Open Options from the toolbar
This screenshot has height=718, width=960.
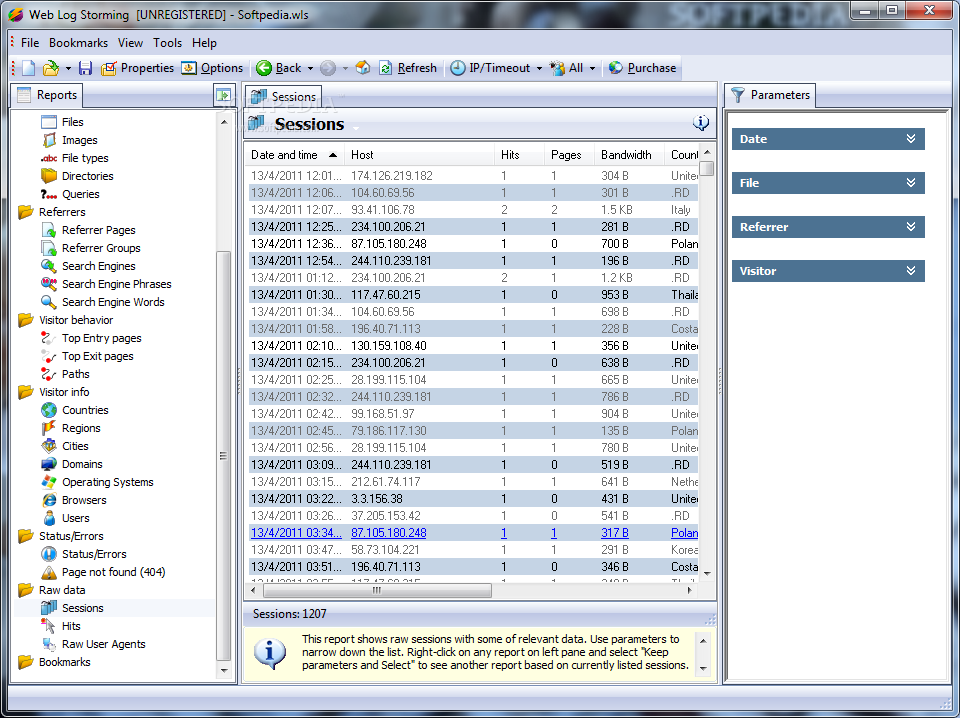click(x=212, y=68)
